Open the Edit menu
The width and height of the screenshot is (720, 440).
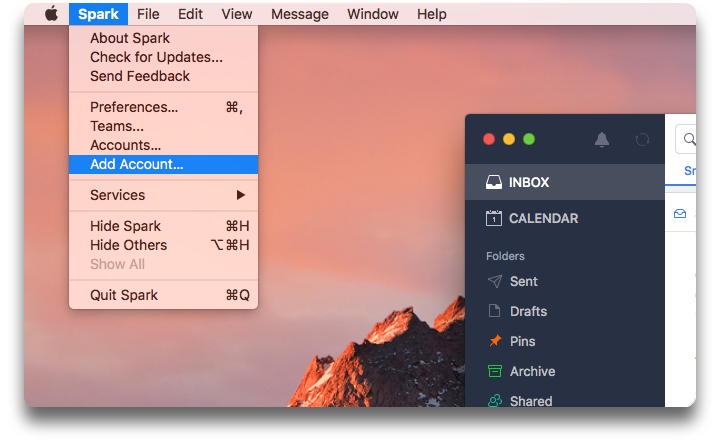(190, 14)
